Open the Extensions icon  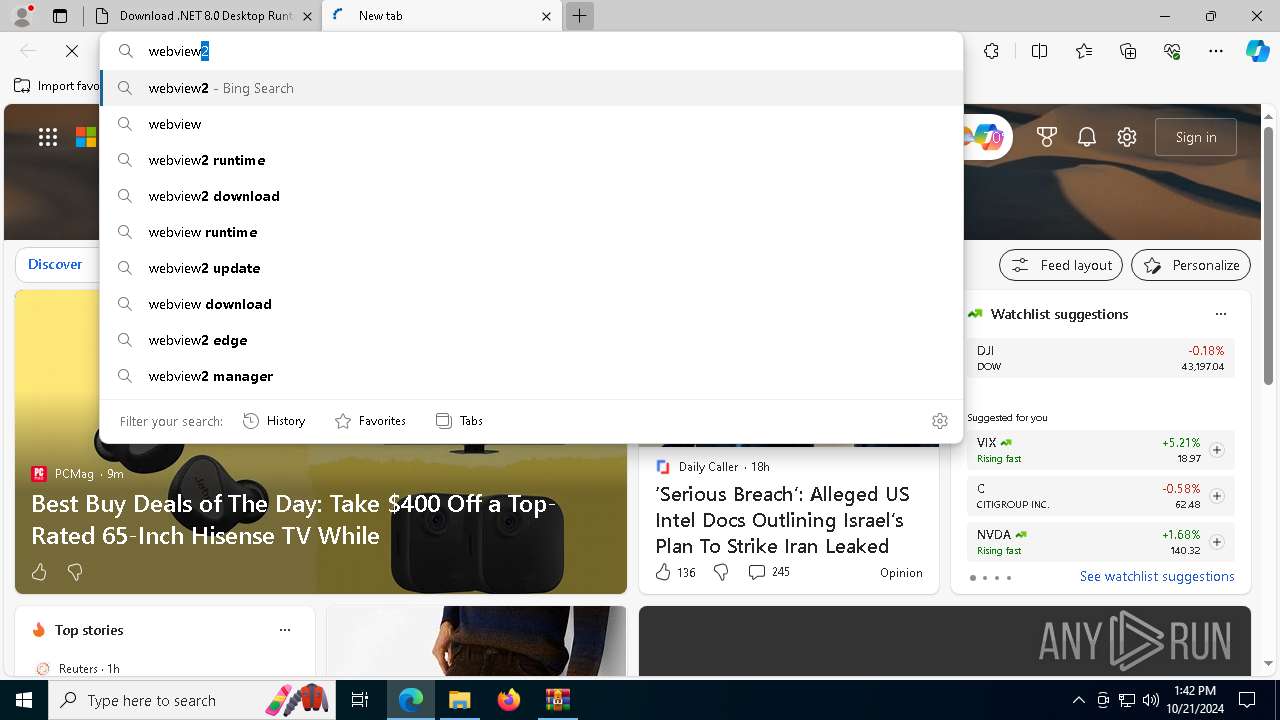pyautogui.click(x=991, y=51)
